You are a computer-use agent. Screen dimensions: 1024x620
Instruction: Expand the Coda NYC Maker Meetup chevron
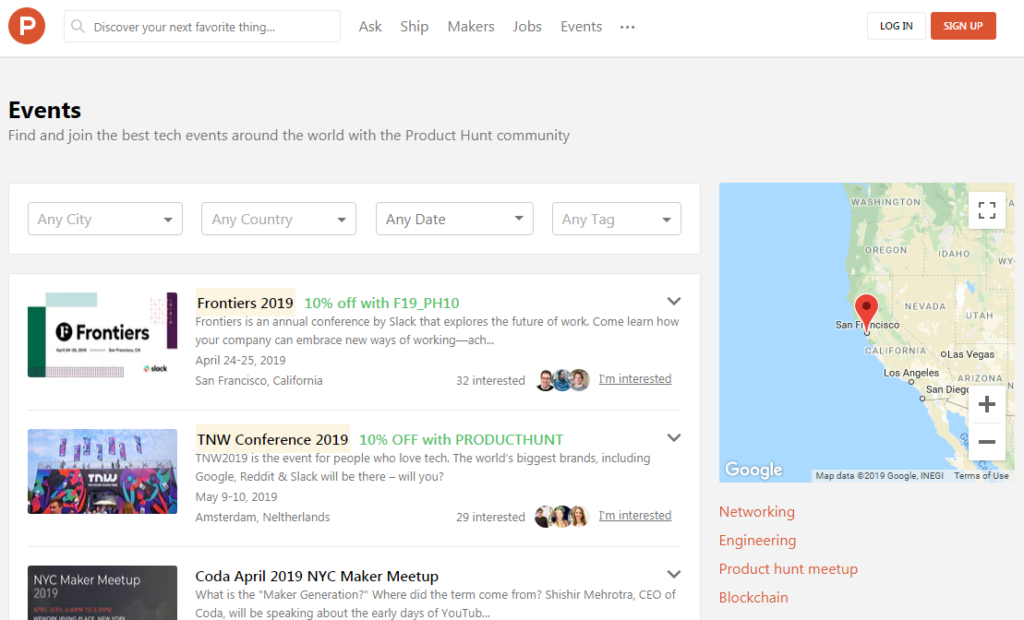tap(674, 574)
